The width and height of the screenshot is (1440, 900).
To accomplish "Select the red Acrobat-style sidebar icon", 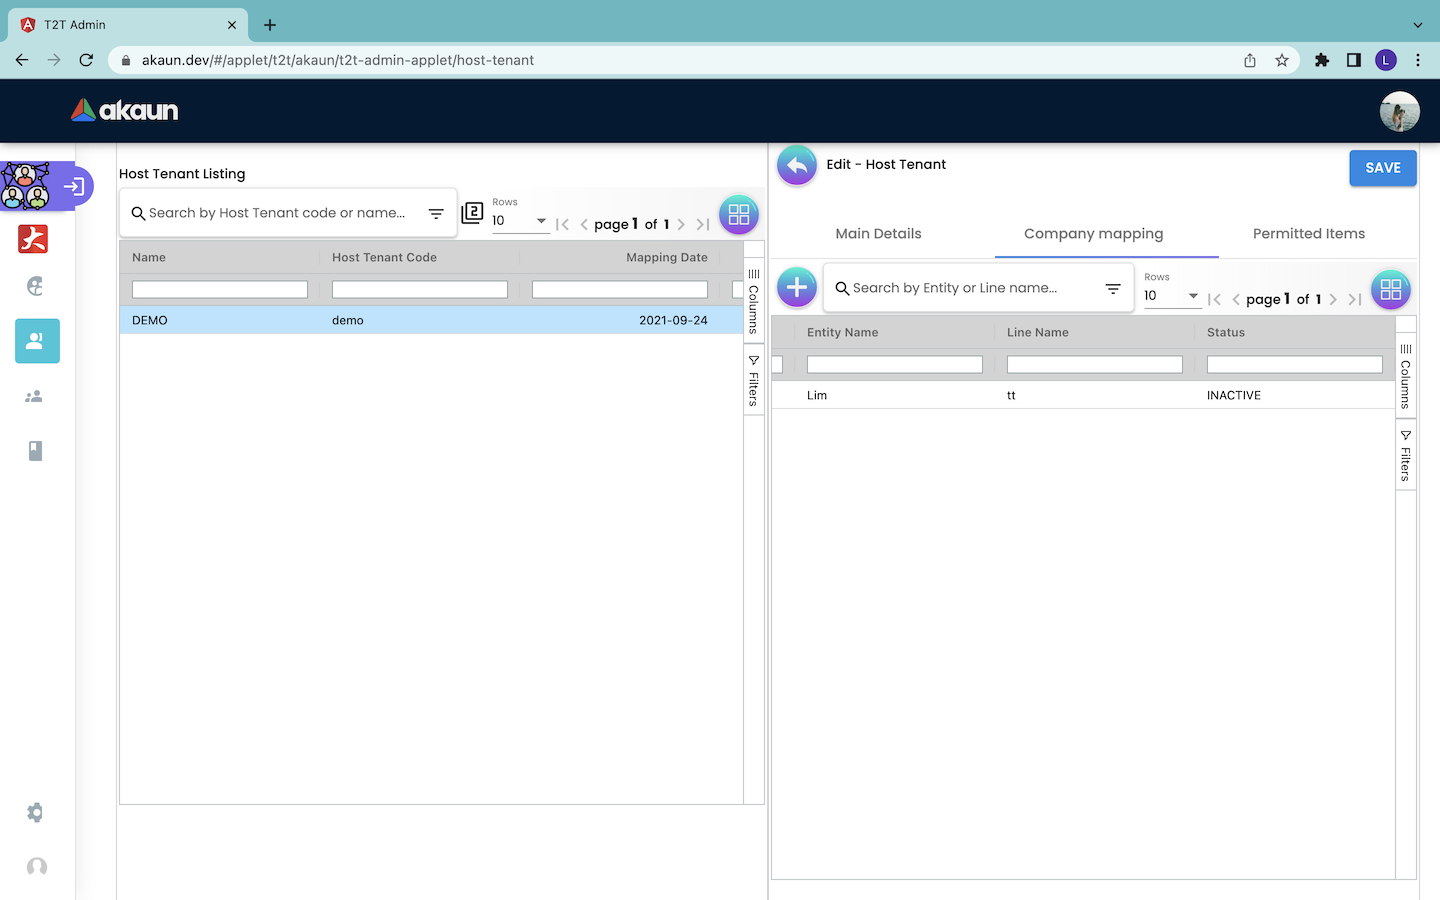I will coord(33,239).
